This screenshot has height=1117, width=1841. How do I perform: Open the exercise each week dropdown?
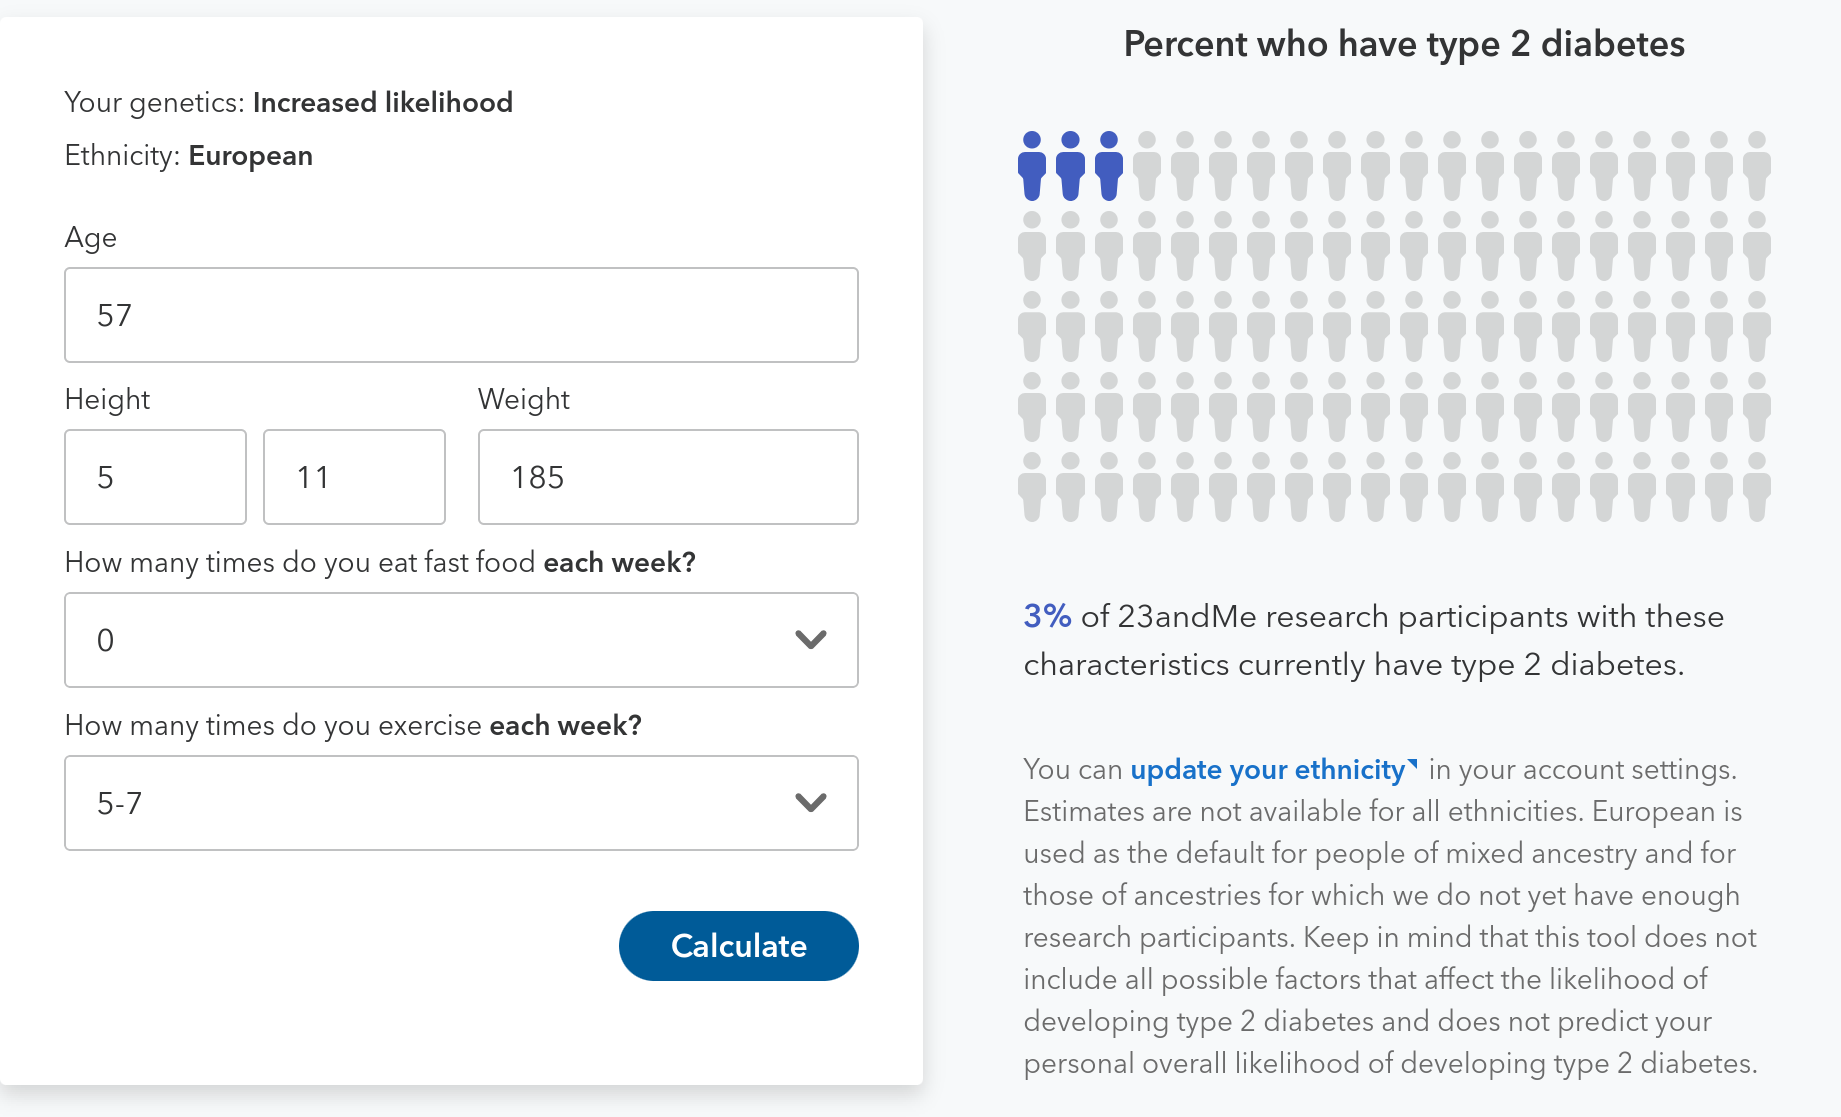pos(461,803)
